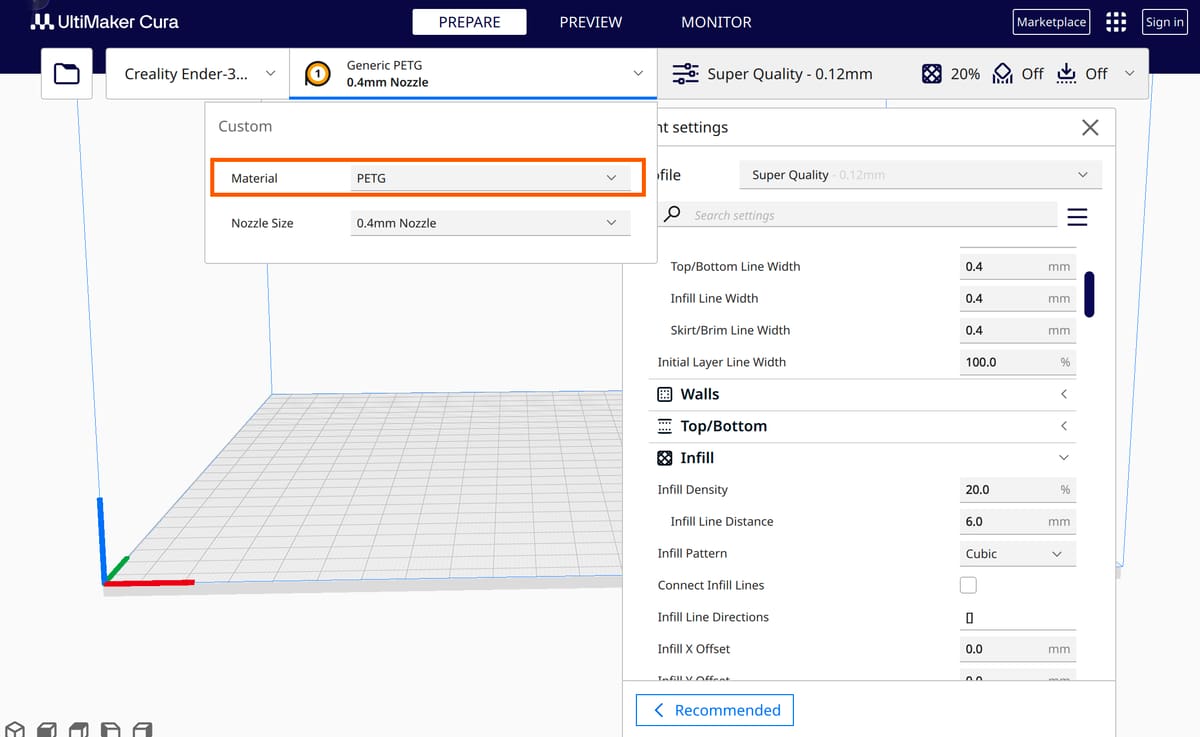Open the settings visibility hamburger menu

[x=1077, y=217]
